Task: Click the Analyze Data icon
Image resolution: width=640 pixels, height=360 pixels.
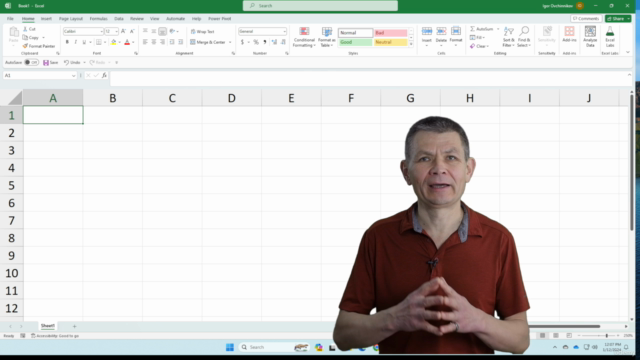Action: click(x=590, y=31)
